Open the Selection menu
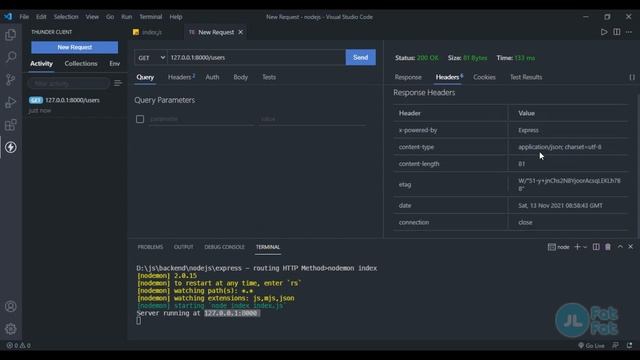640x360 pixels. pos(66,17)
